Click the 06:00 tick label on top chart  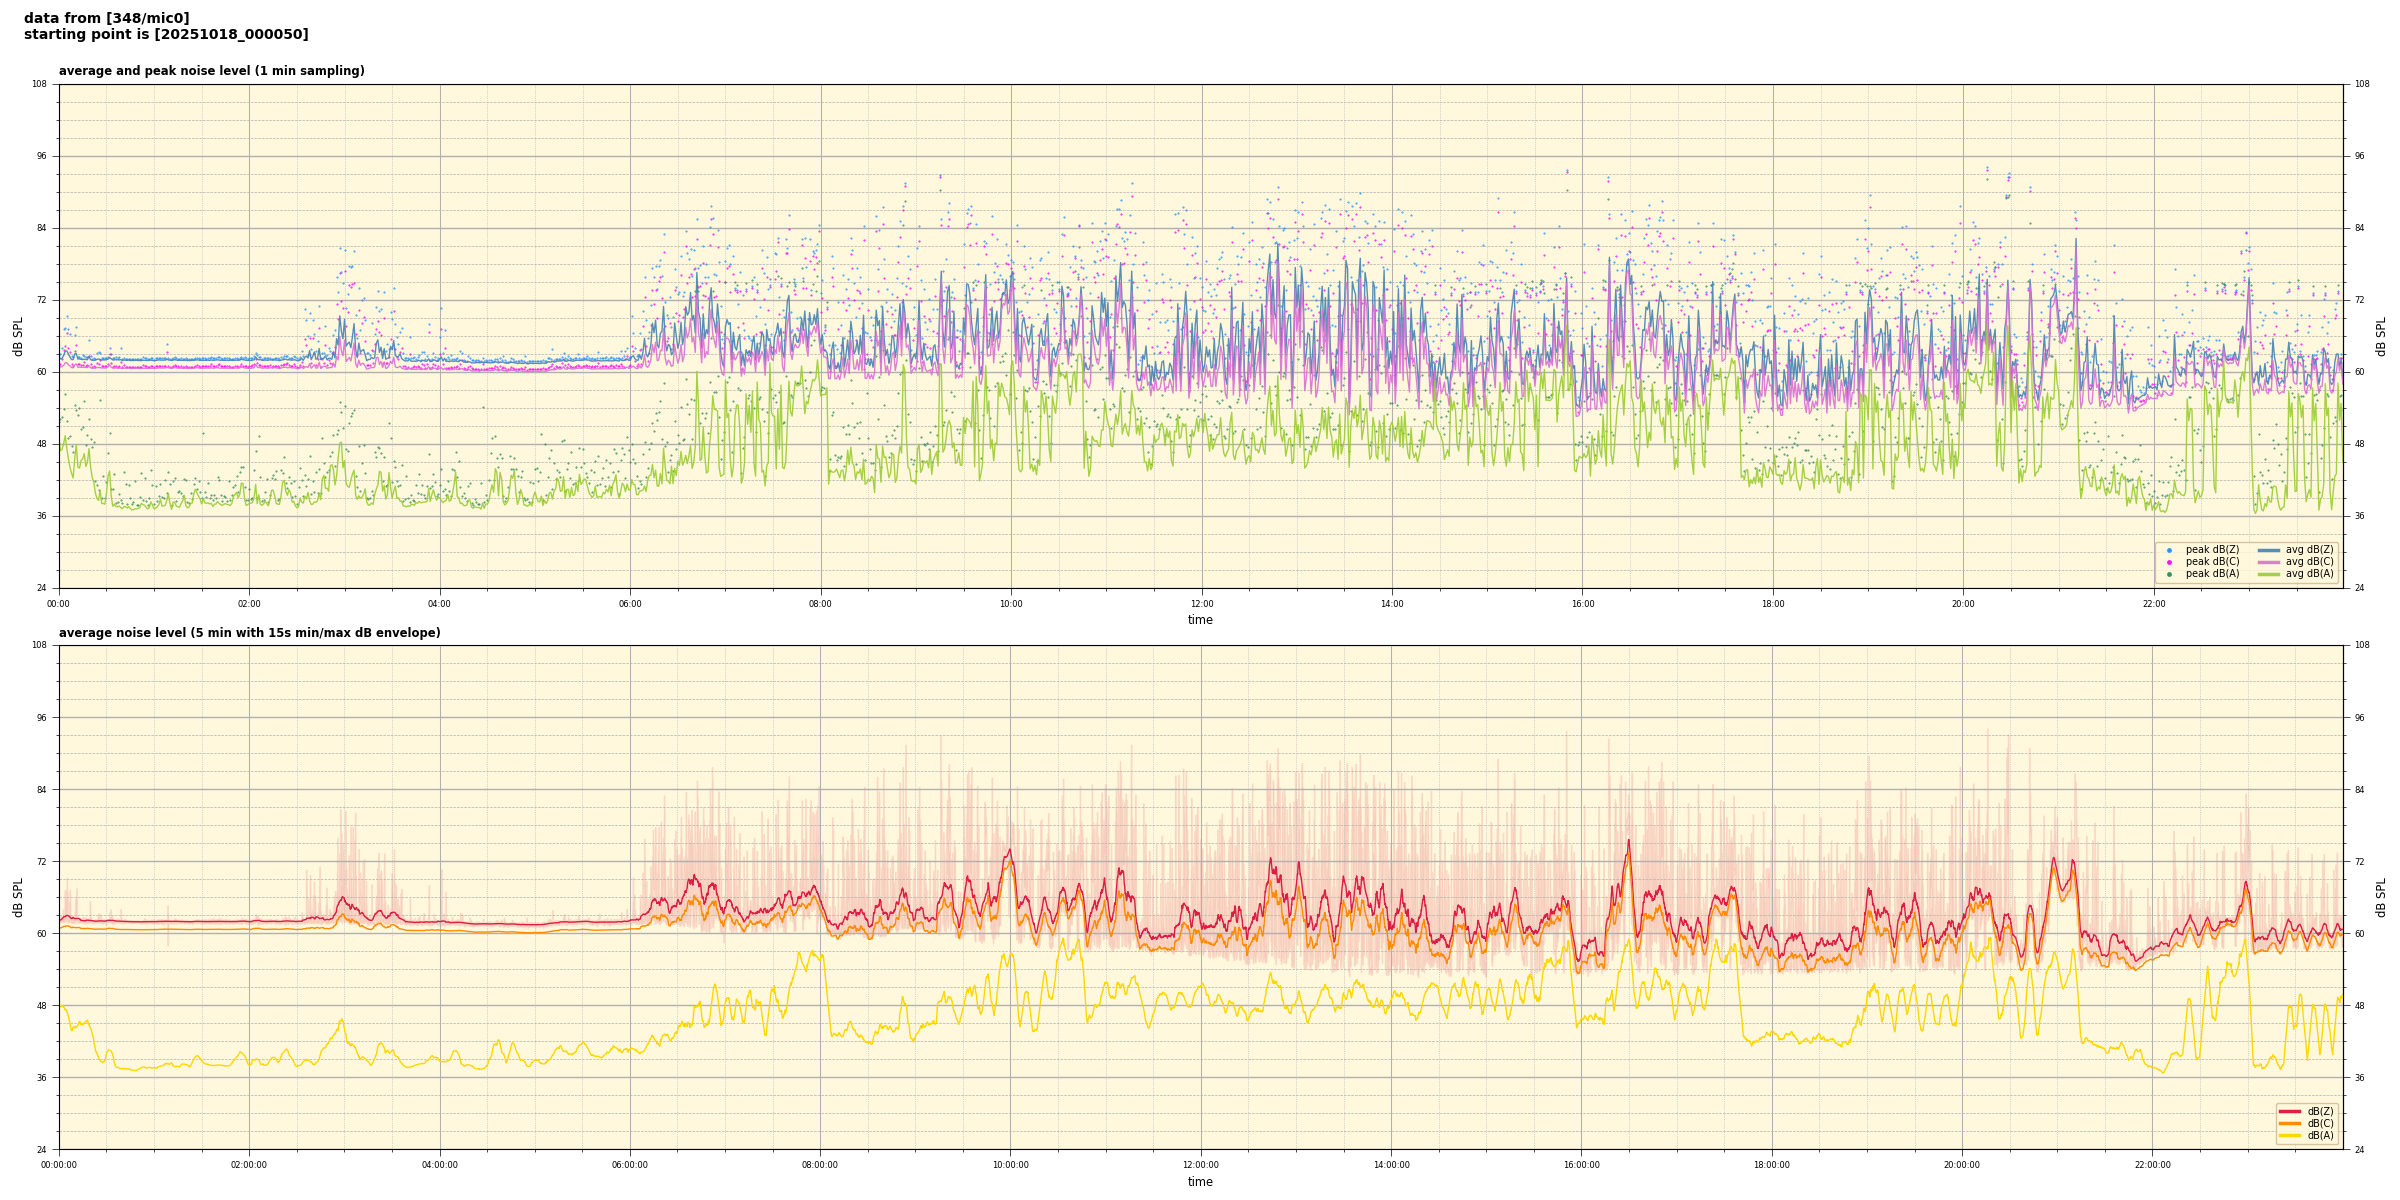click(x=630, y=604)
